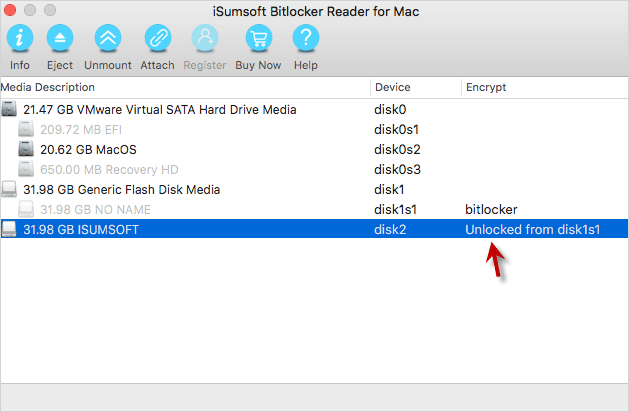The image size is (629, 412).
Task: Select the 31.98 GB Generic Flash Disk Media
Action: pyautogui.click(x=314, y=189)
